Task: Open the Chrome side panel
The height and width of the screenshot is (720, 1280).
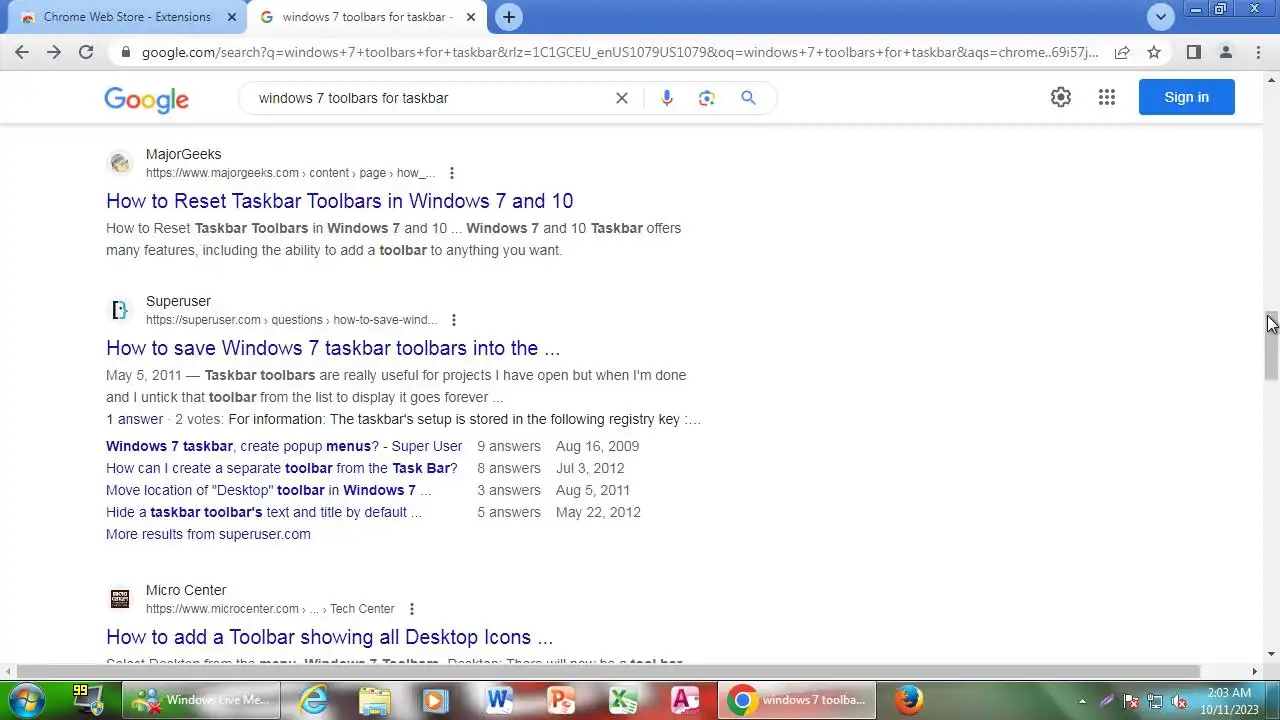Action: pos(1193,52)
